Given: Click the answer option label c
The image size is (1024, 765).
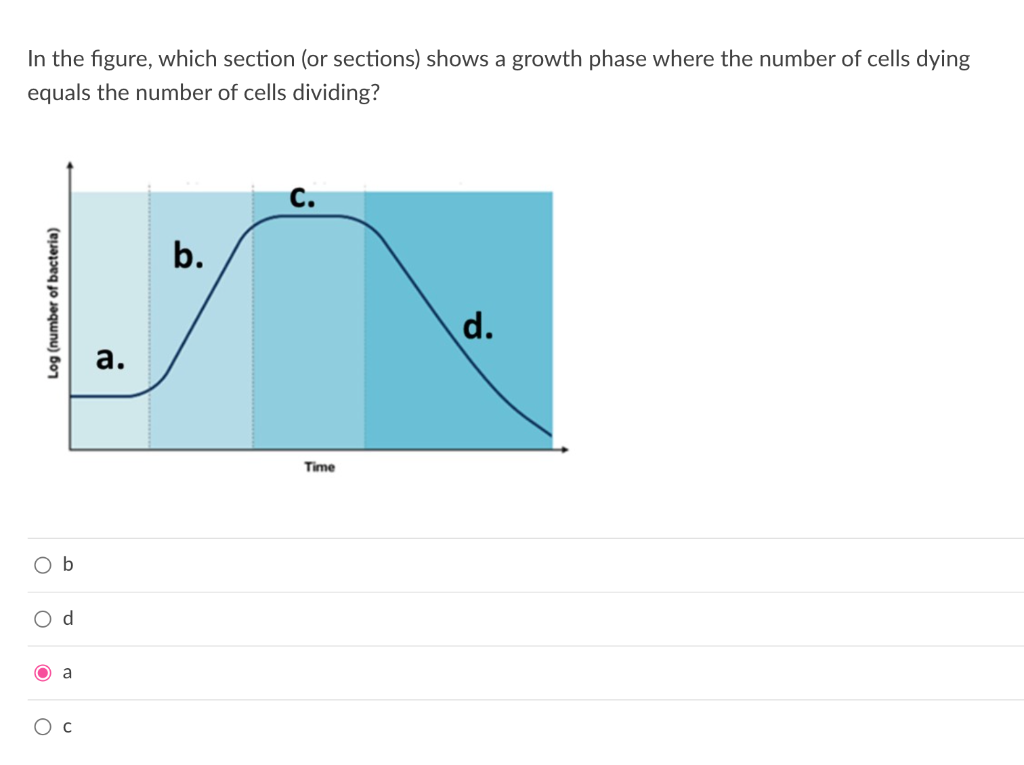Looking at the screenshot, I should 66,726.
